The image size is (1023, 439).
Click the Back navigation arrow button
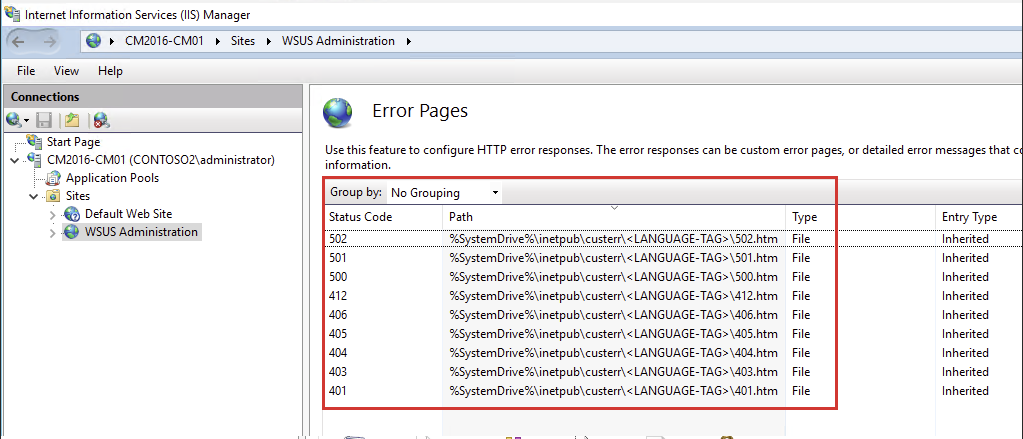pos(18,41)
